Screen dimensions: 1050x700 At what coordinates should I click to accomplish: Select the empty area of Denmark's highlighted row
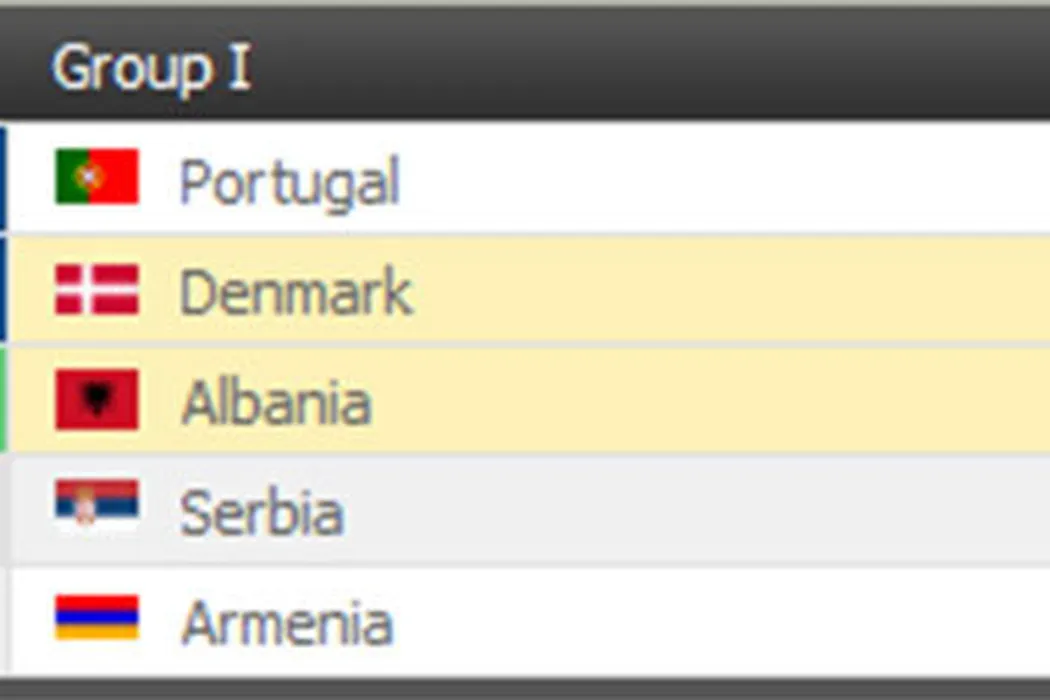point(720,290)
